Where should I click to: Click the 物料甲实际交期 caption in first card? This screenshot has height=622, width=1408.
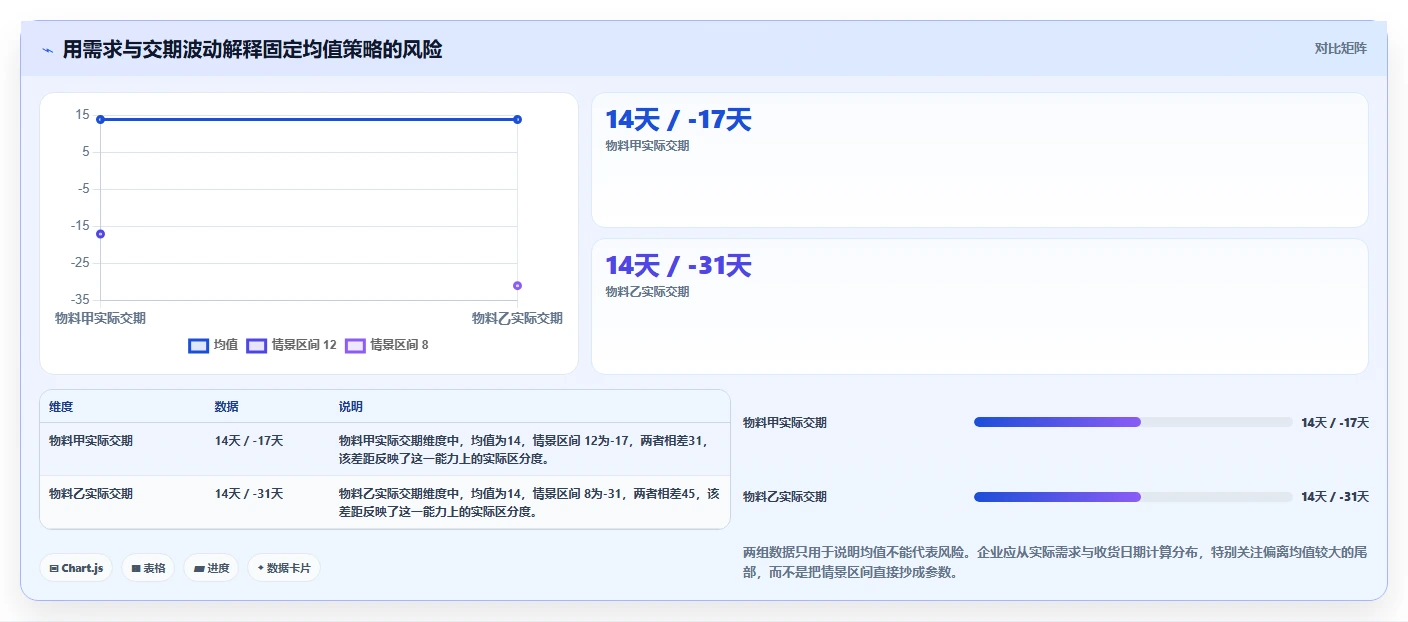[647, 146]
